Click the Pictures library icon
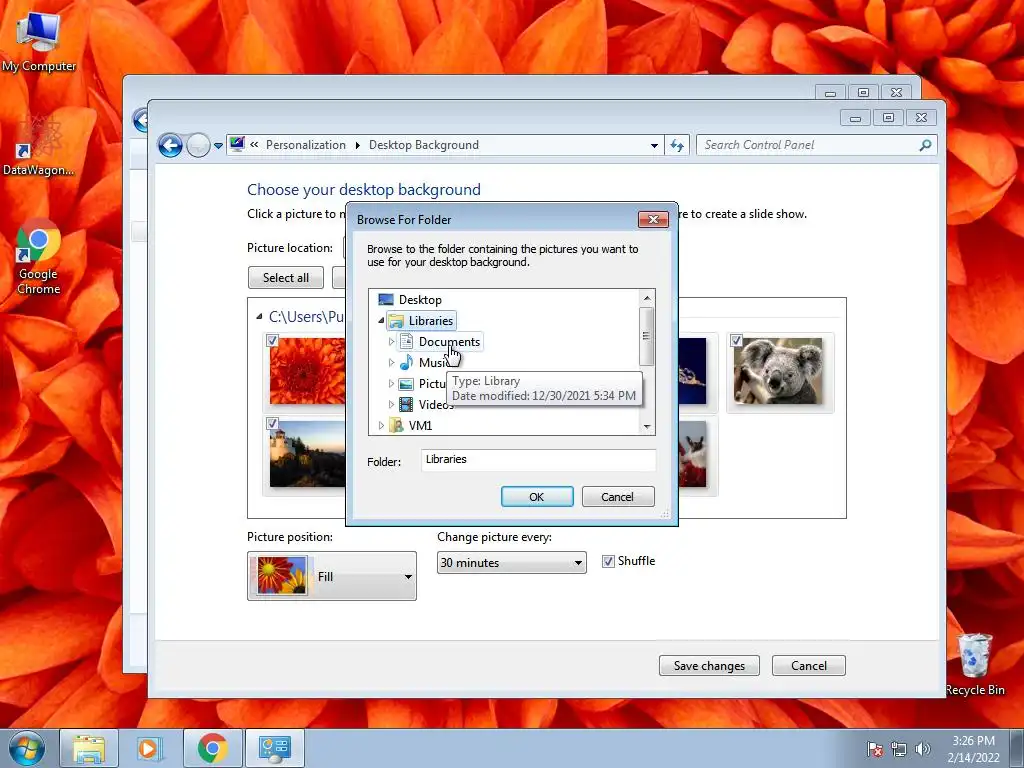This screenshot has height=768, width=1024. 406,383
